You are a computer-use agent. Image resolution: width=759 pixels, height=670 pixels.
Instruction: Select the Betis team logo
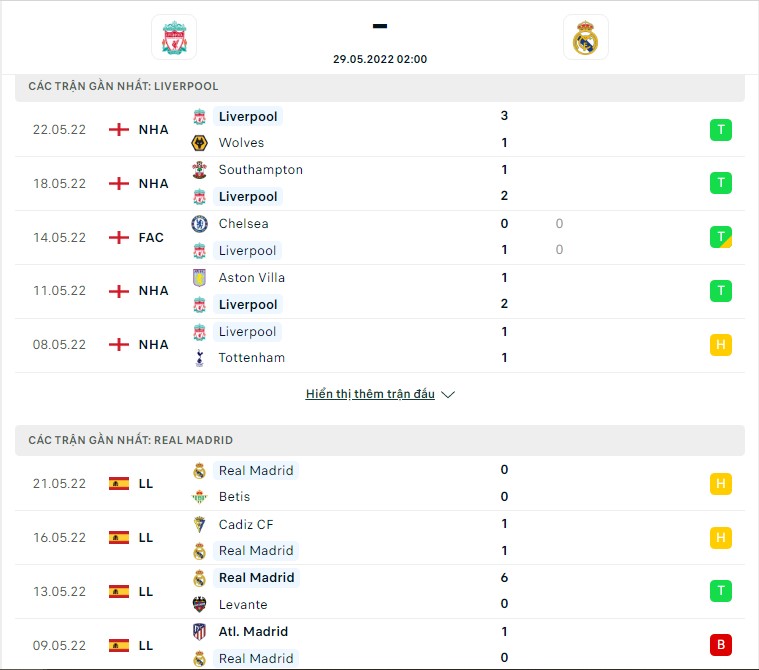[199, 497]
